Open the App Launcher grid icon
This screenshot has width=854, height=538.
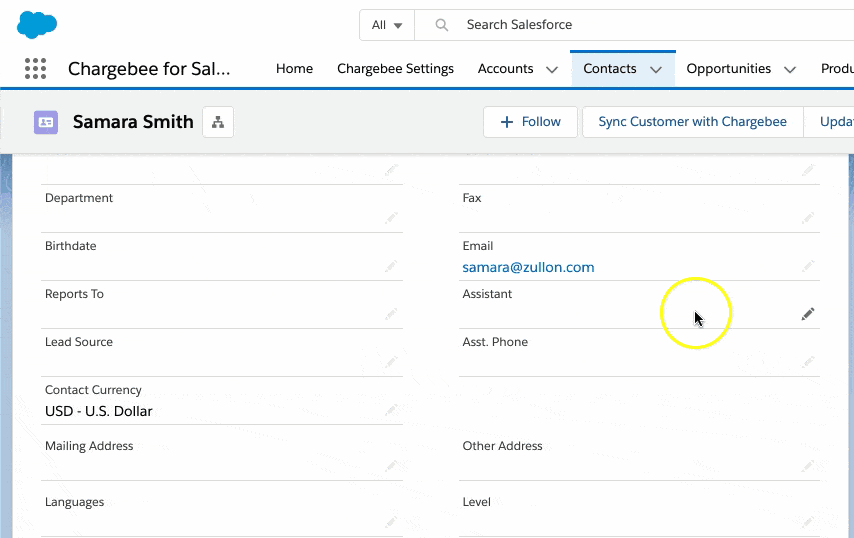coord(35,69)
